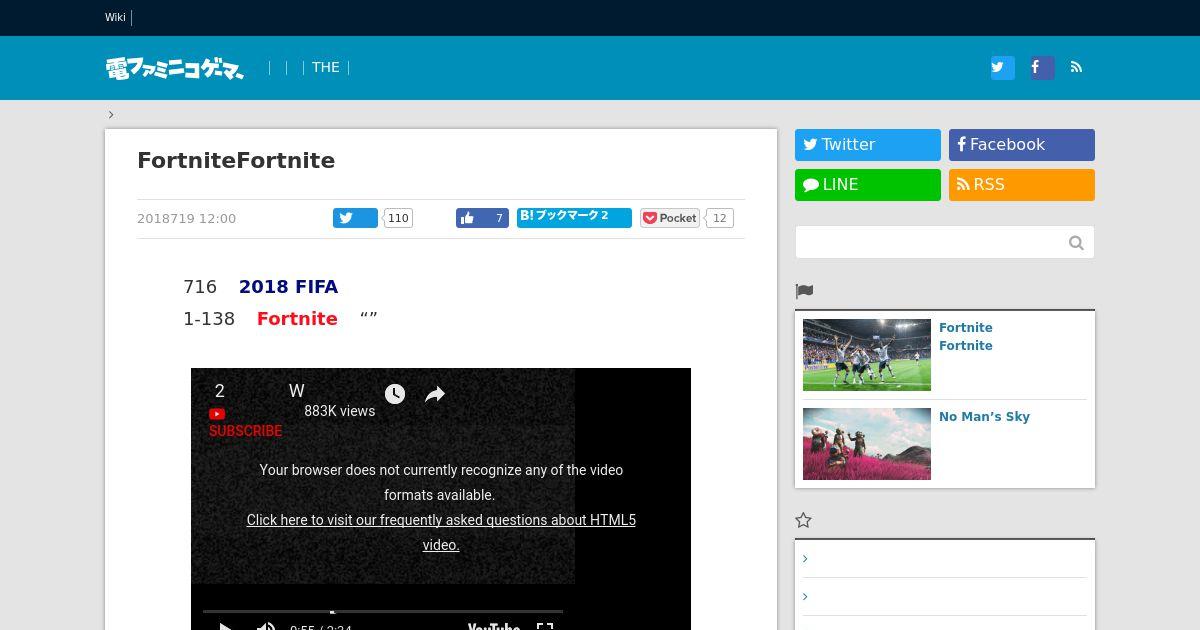Viewport: 1200px width, 630px height.
Task: Open the No Man's Sky thumbnail
Action: tap(867, 444)
